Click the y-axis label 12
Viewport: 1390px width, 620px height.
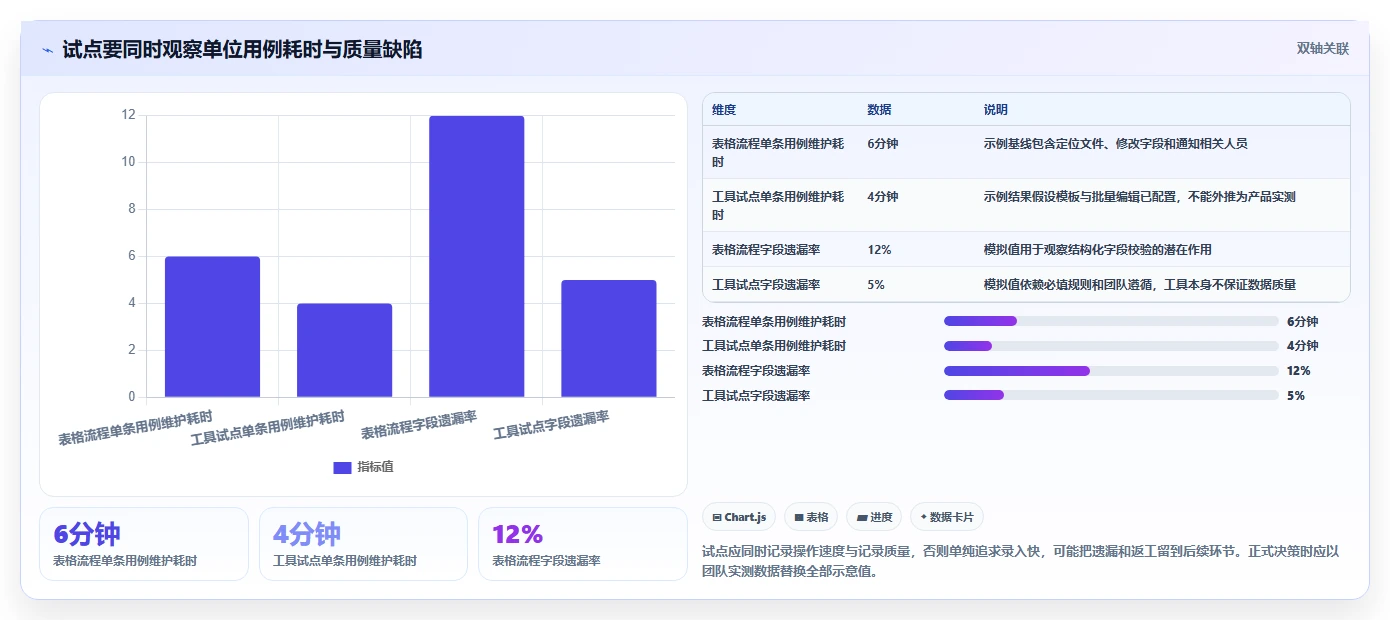coord(128,115)
